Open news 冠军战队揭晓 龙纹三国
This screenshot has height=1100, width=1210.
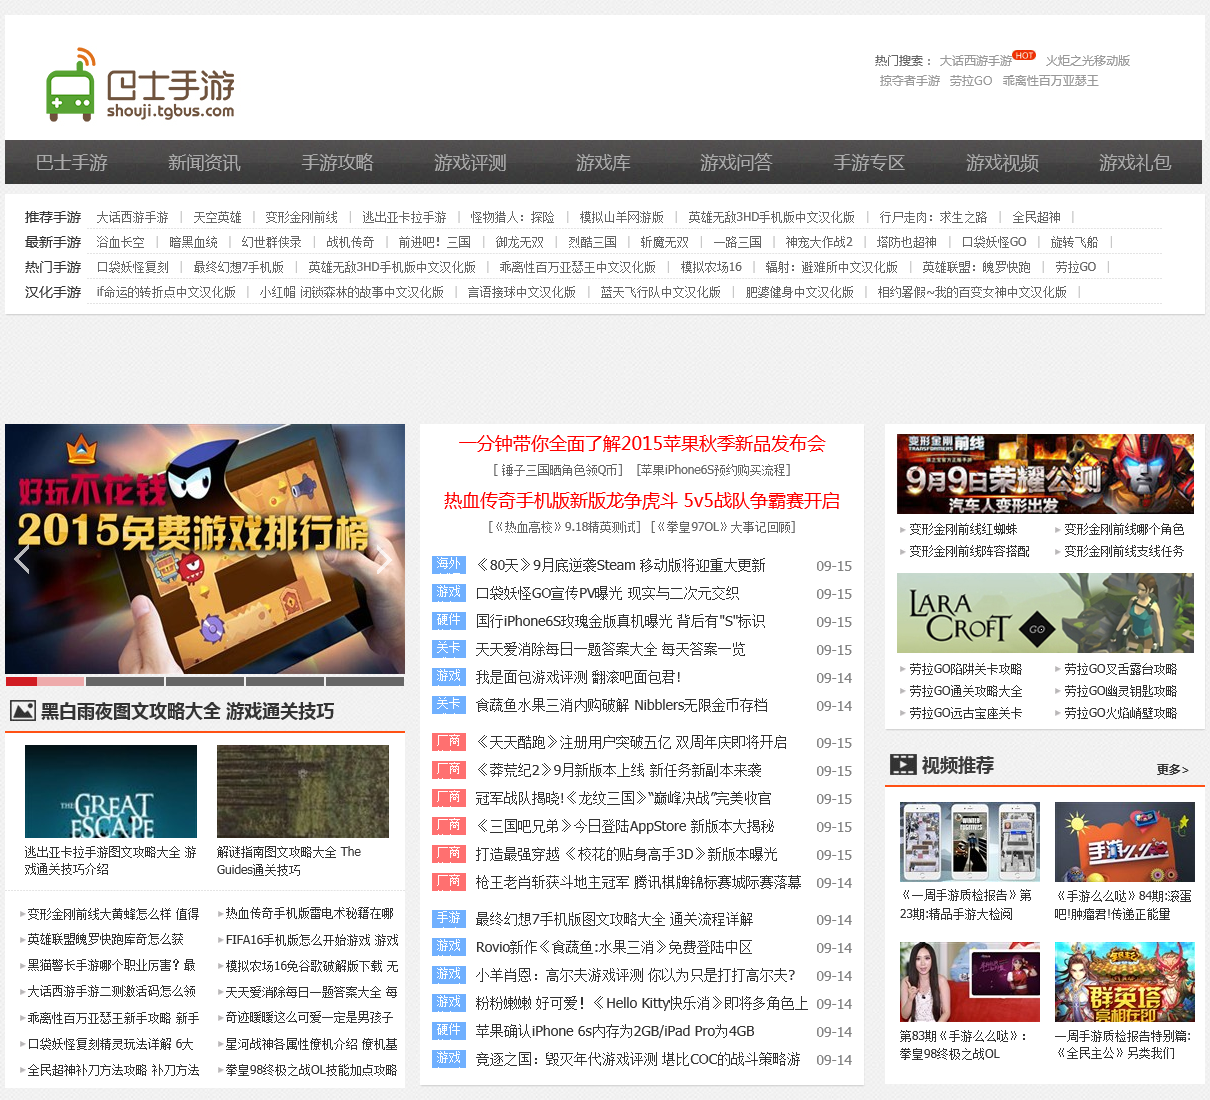coord(623,798)
